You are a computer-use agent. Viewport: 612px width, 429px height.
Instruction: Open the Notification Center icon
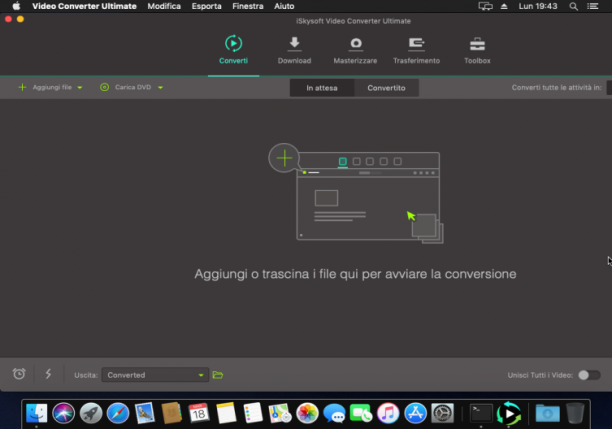[593, 6]
